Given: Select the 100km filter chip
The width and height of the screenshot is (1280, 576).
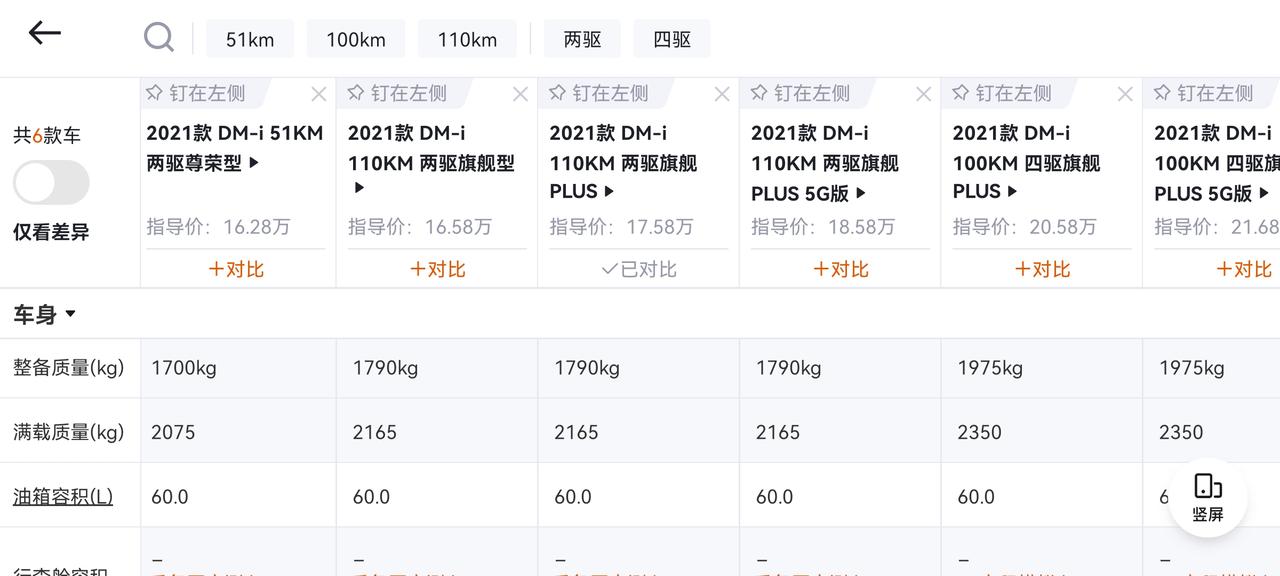Looking at the screenshot, I should click(355, 39).
